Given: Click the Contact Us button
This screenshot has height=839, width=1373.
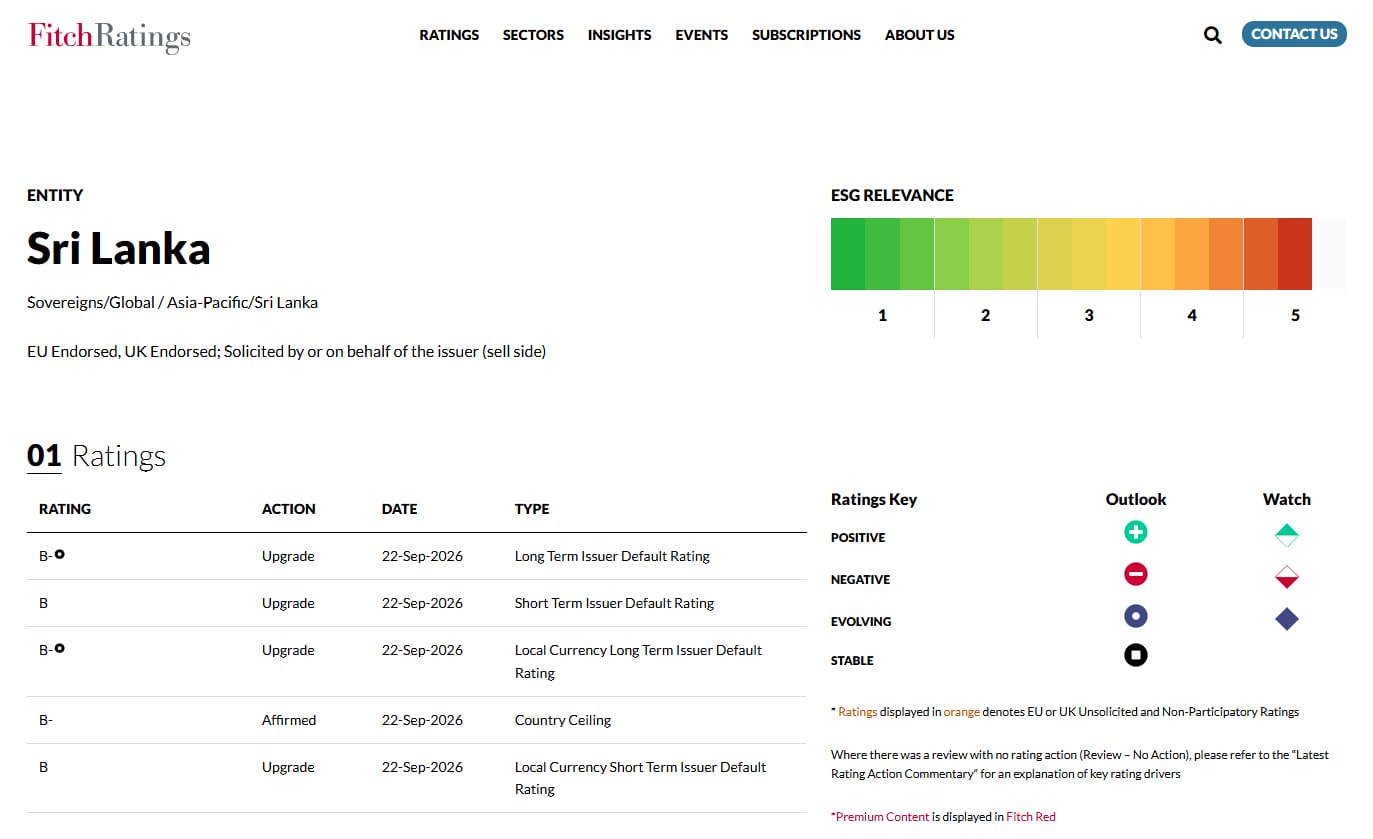Looking at the screenshot, I should [x=1294, y=34].
